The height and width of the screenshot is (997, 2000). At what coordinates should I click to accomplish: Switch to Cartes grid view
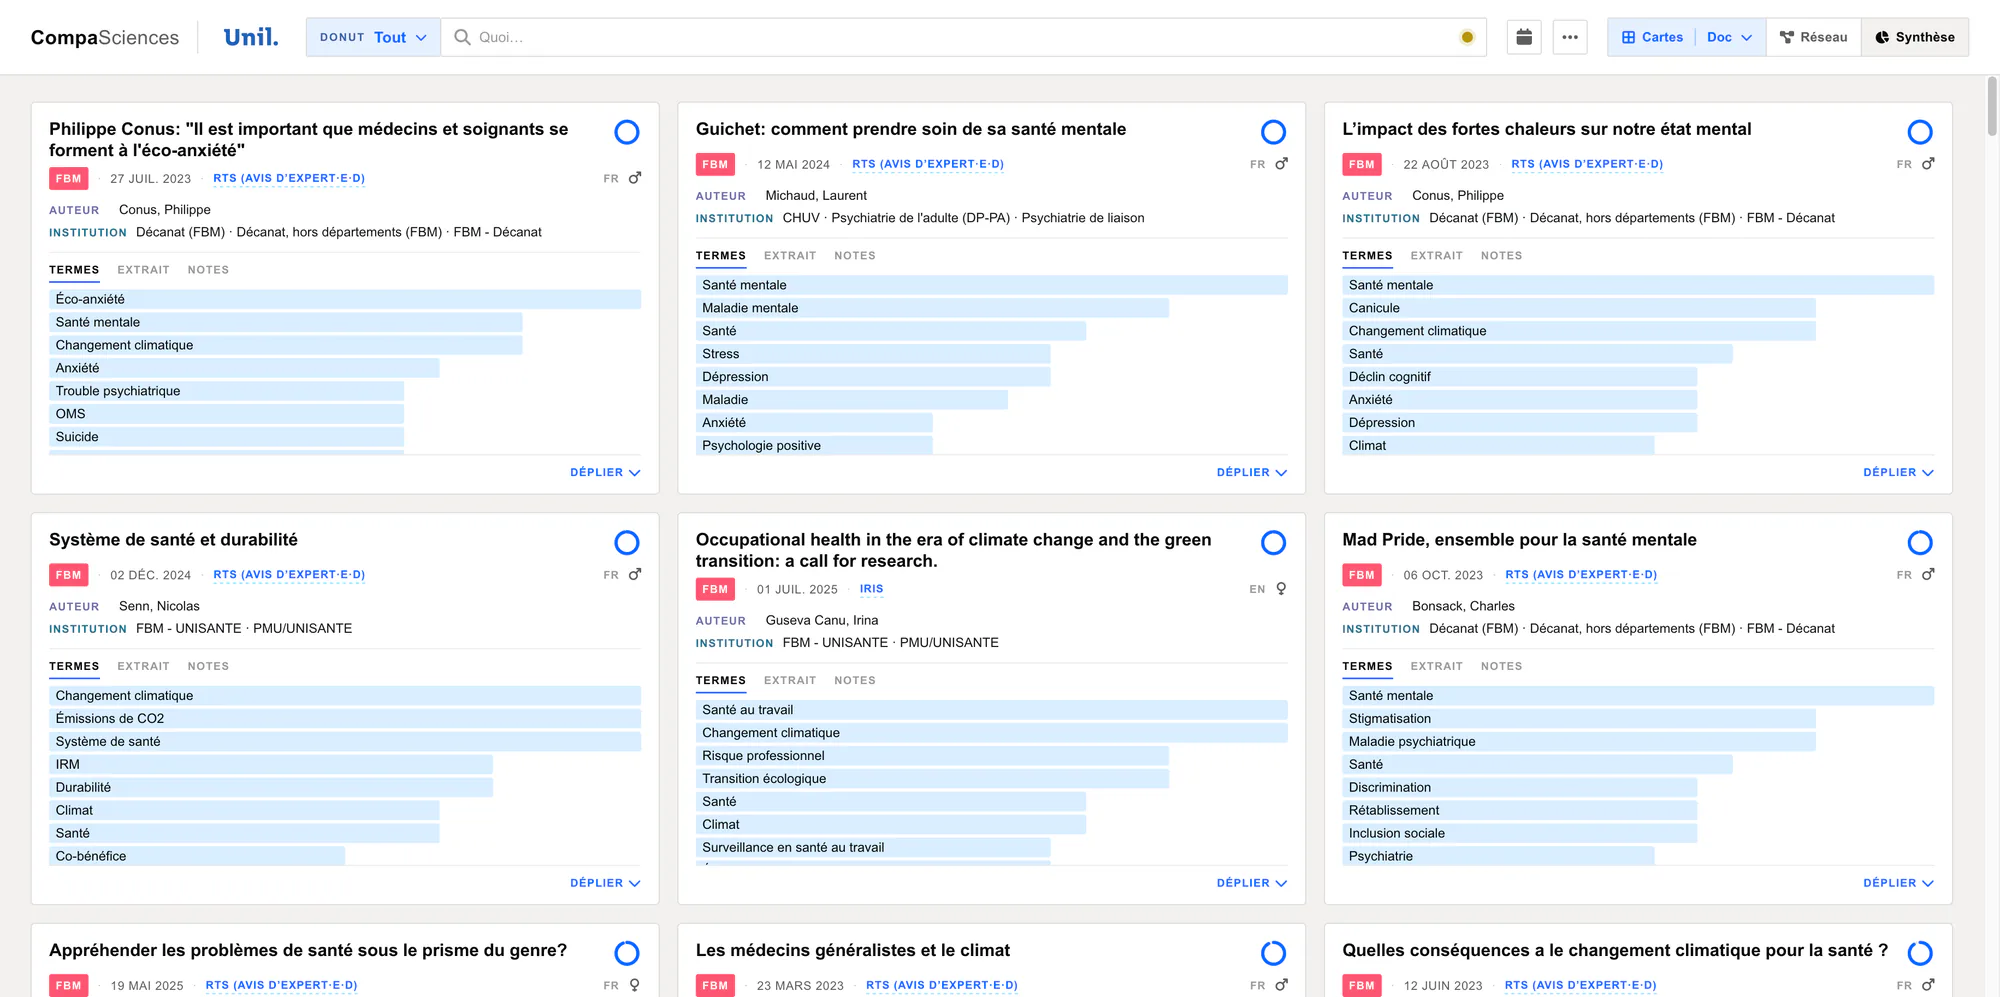tap(1652, 37)
